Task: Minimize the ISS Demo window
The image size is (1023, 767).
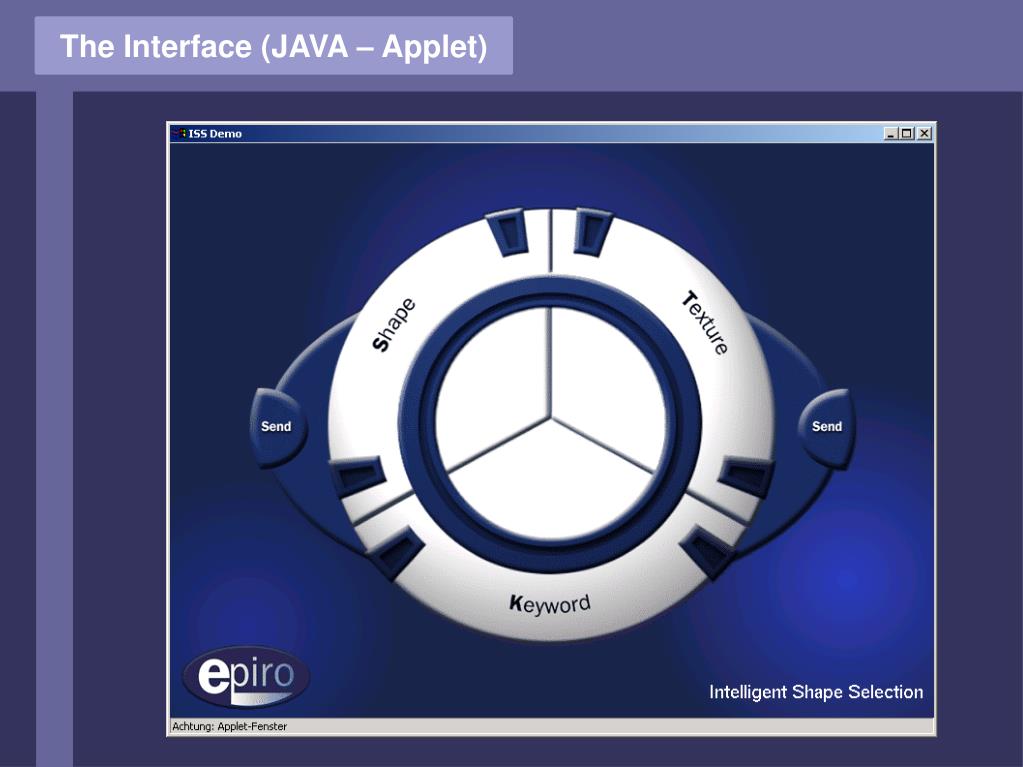Action: point(891,133)
